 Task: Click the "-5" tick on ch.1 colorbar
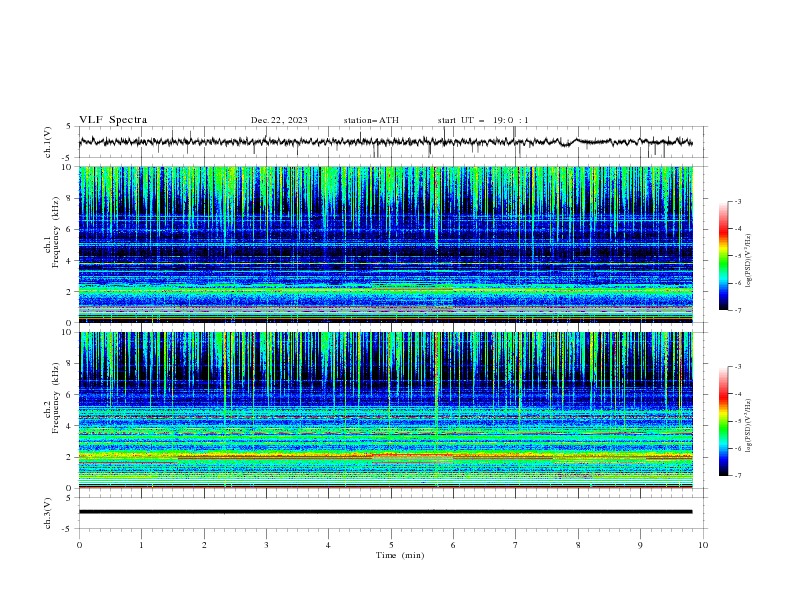tap(738, 256)
